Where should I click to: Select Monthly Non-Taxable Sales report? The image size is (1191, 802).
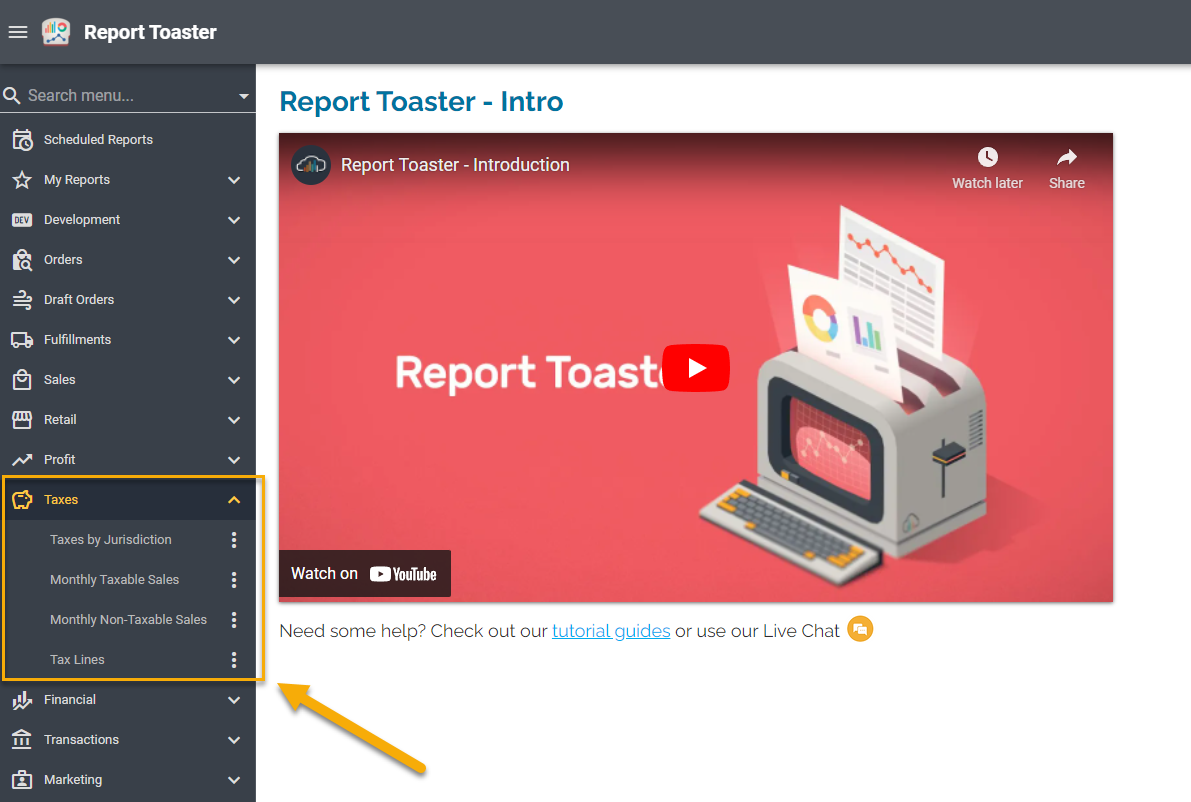coord(128,620)
